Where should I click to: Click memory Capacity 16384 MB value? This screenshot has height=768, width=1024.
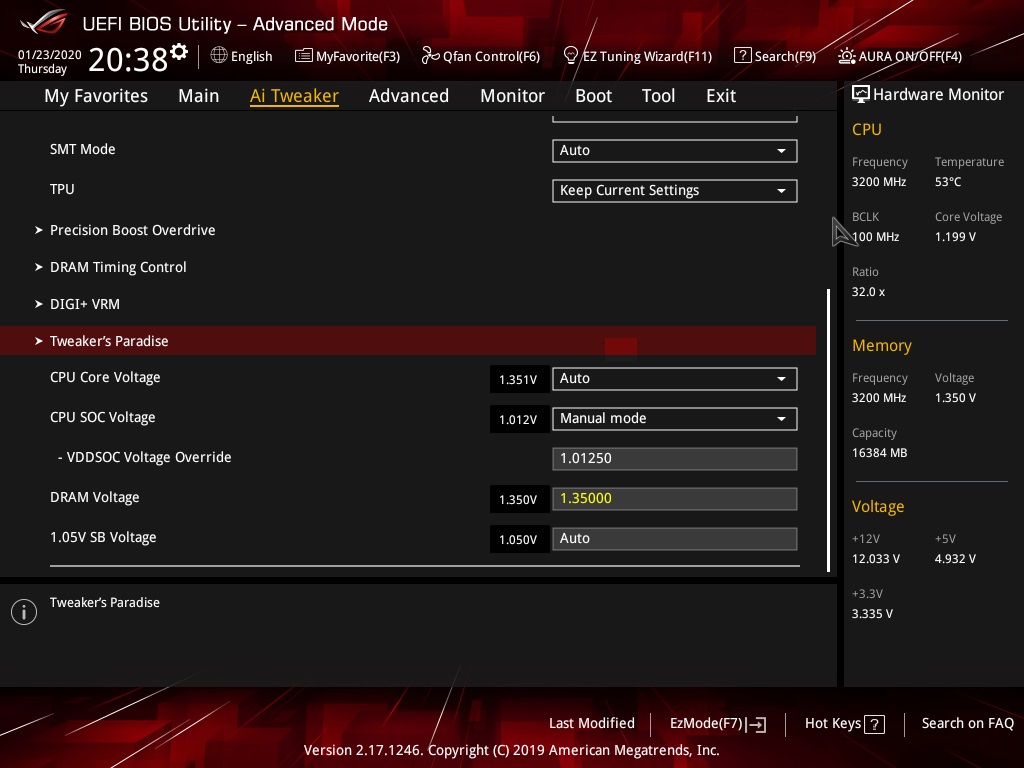(x=879, y=453)
